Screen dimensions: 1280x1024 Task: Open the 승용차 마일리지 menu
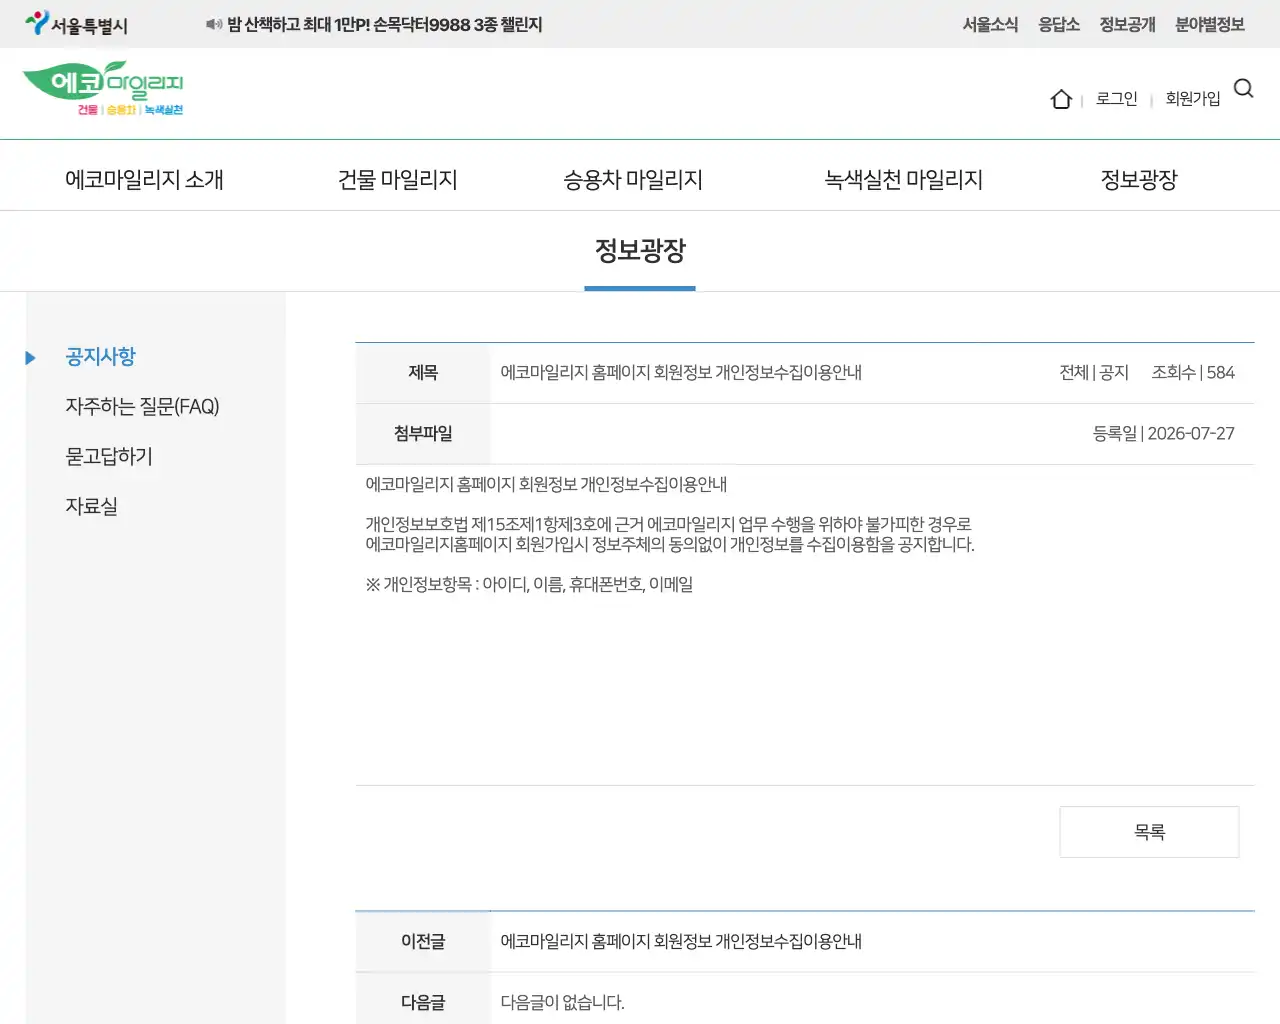633,179
